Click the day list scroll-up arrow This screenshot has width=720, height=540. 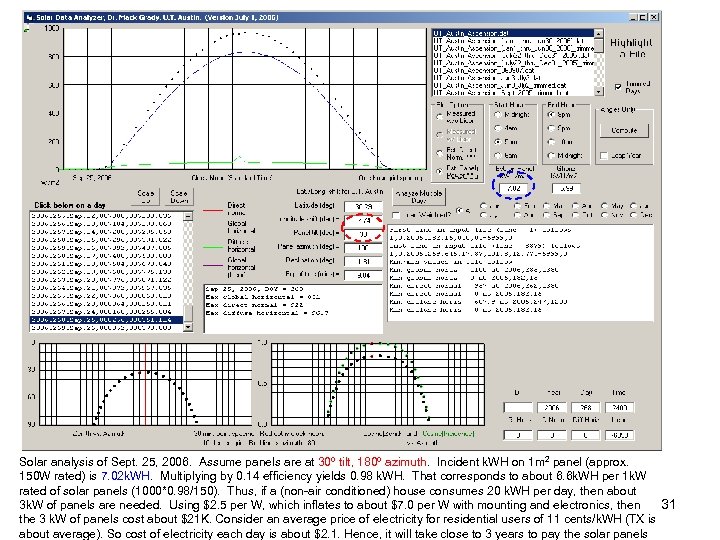[x=188, y=216]
